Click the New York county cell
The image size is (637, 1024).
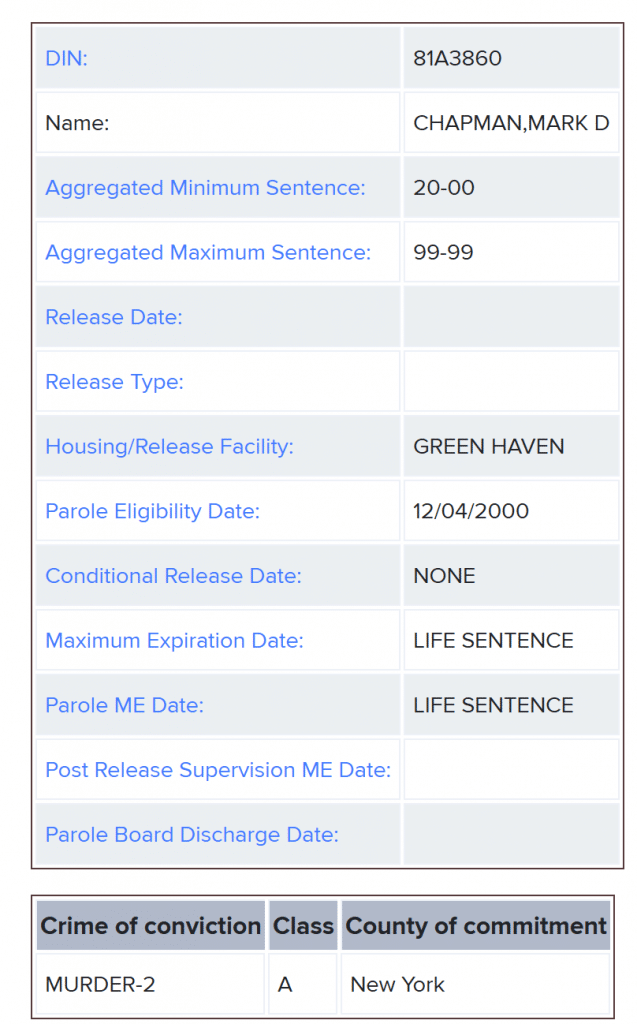point(397,985)
